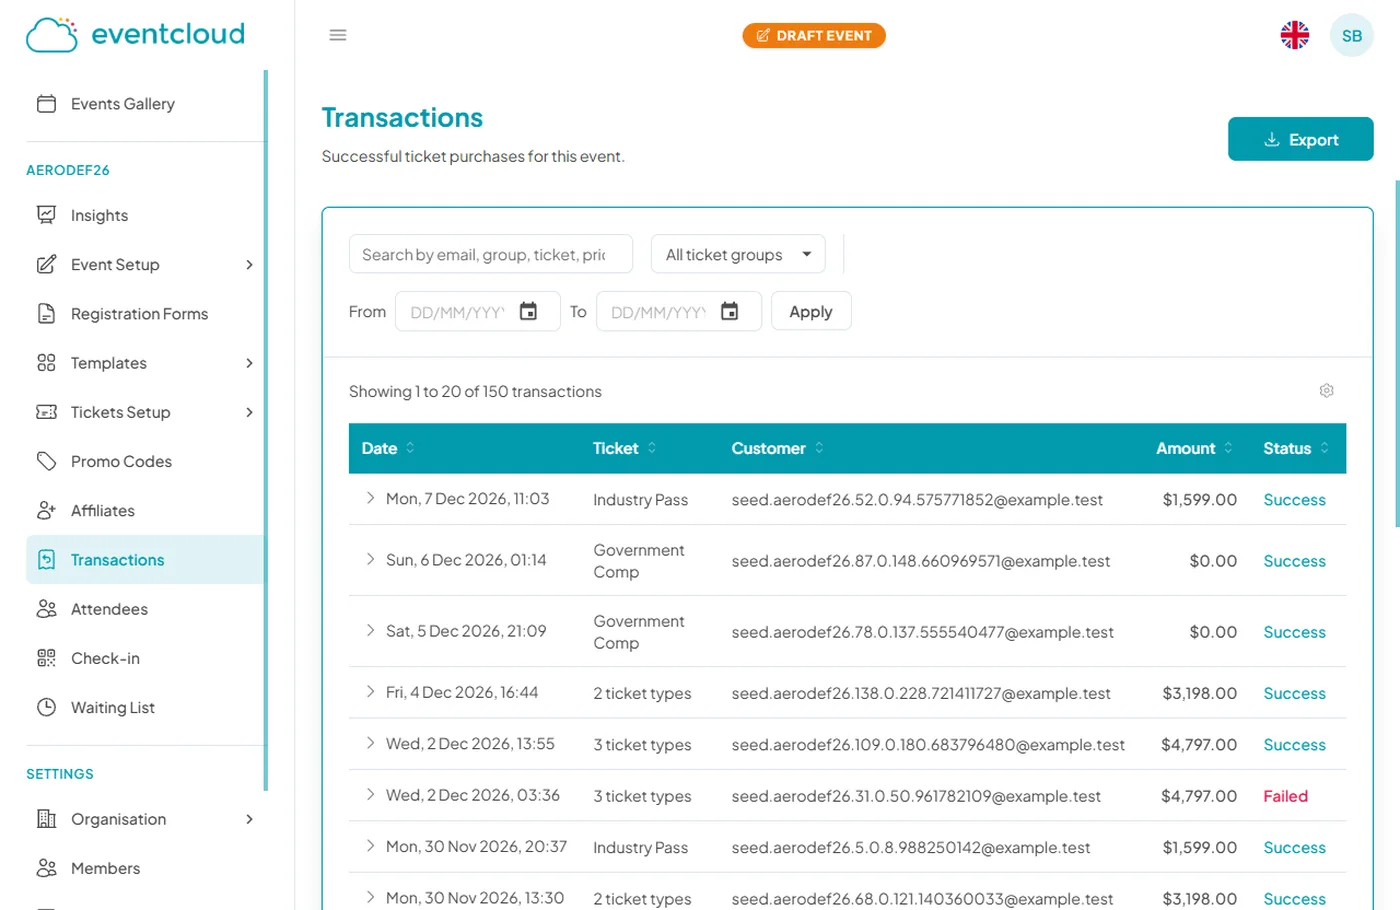This screenshot has height=910, width=1400.
Task: Navigate to Promo Codes
Action: [x=145, y=461]
